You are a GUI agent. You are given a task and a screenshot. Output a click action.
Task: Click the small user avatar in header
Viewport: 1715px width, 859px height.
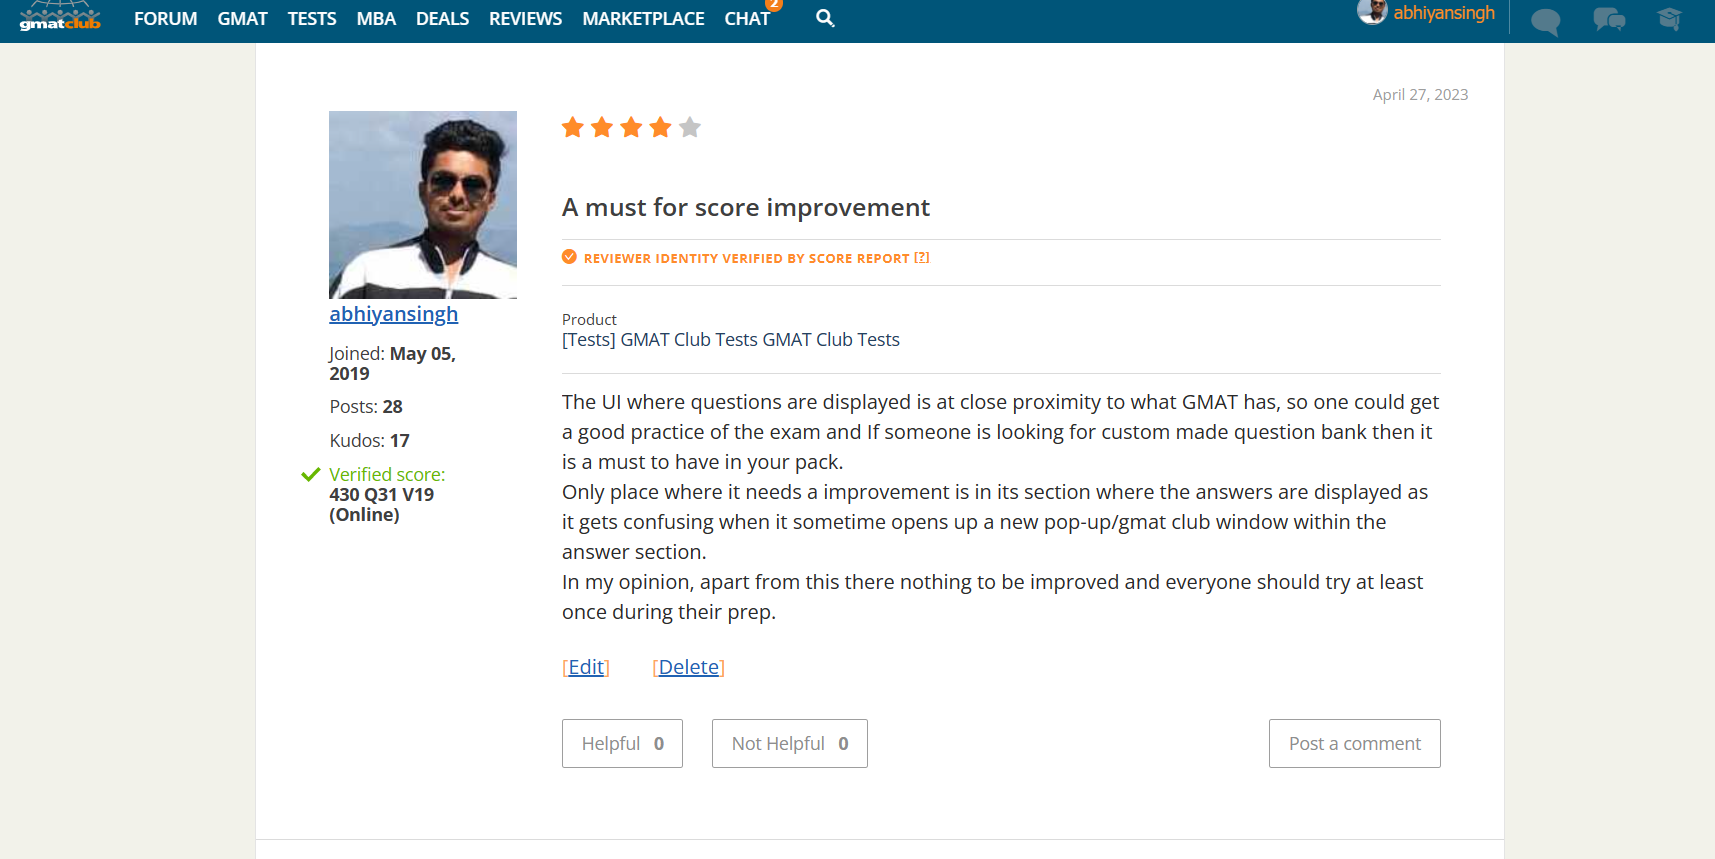pyautogui.click(x=1371, y=12)
